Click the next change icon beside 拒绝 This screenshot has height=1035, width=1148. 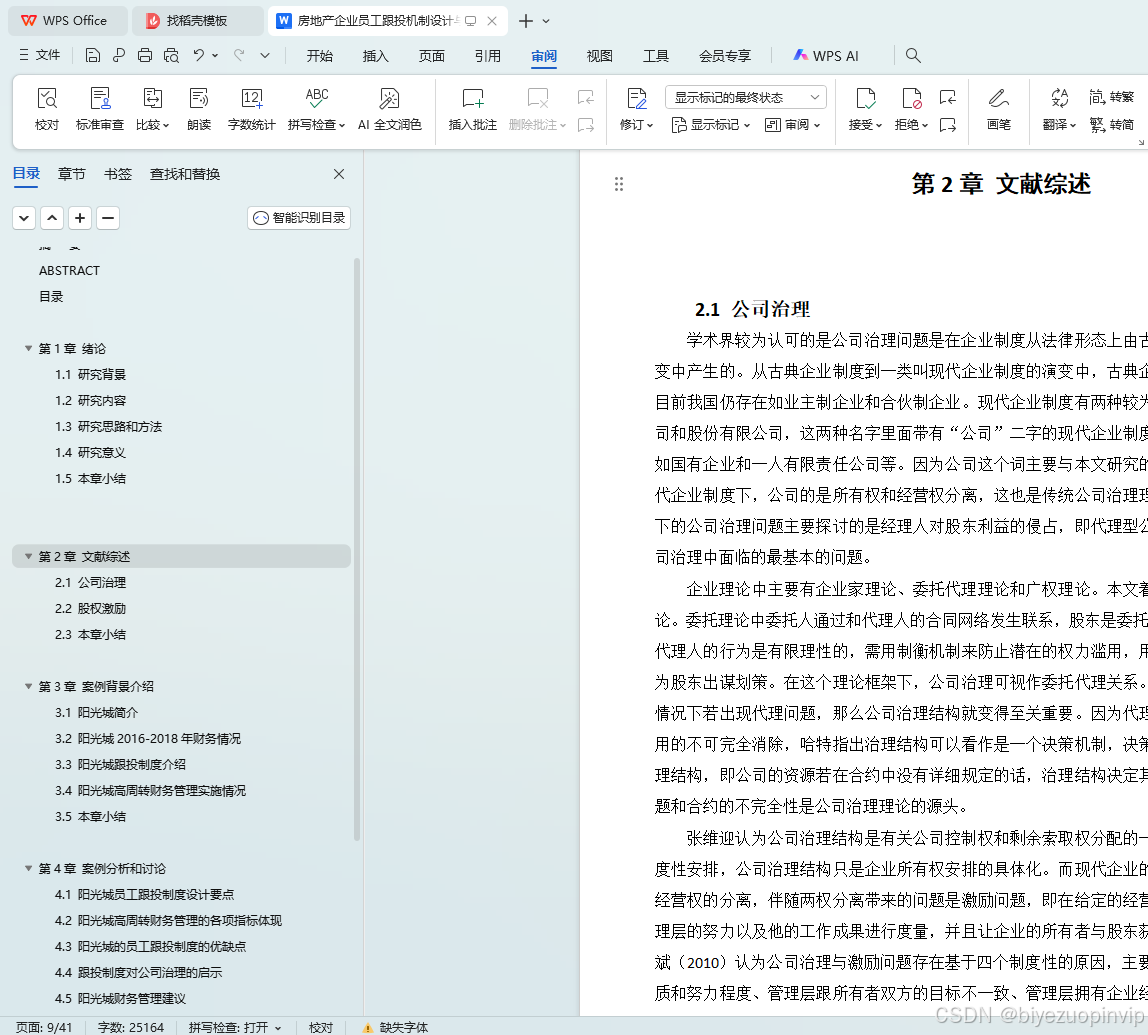pos(947,125)
